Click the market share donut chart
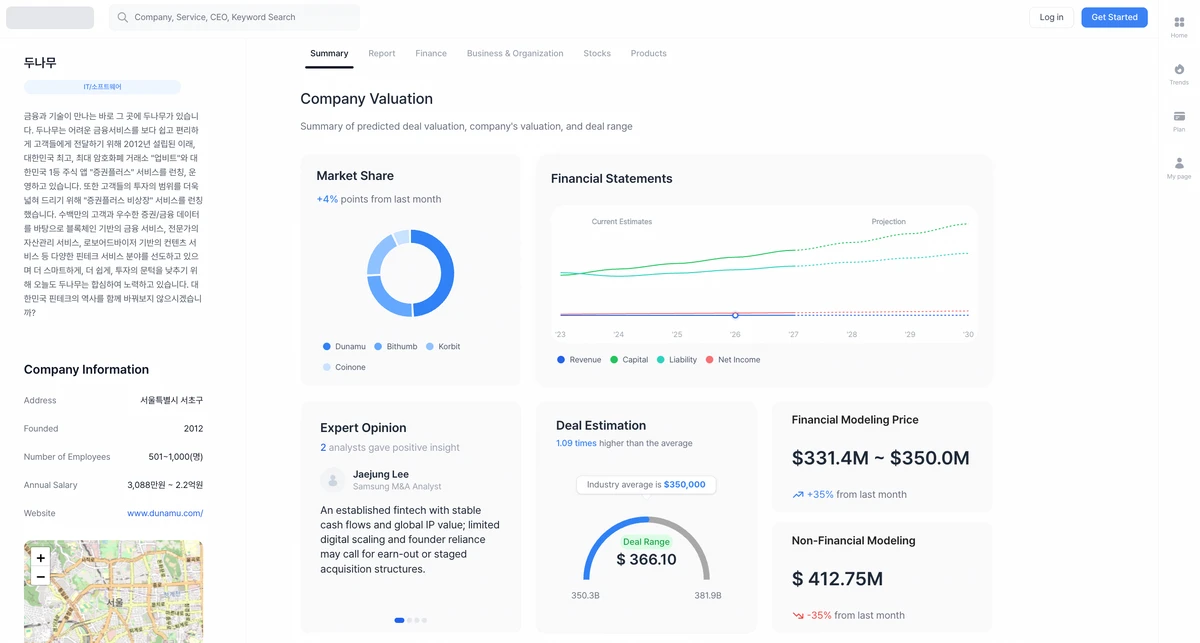This screenshot has width=1200, height=643. pos(410,273)
